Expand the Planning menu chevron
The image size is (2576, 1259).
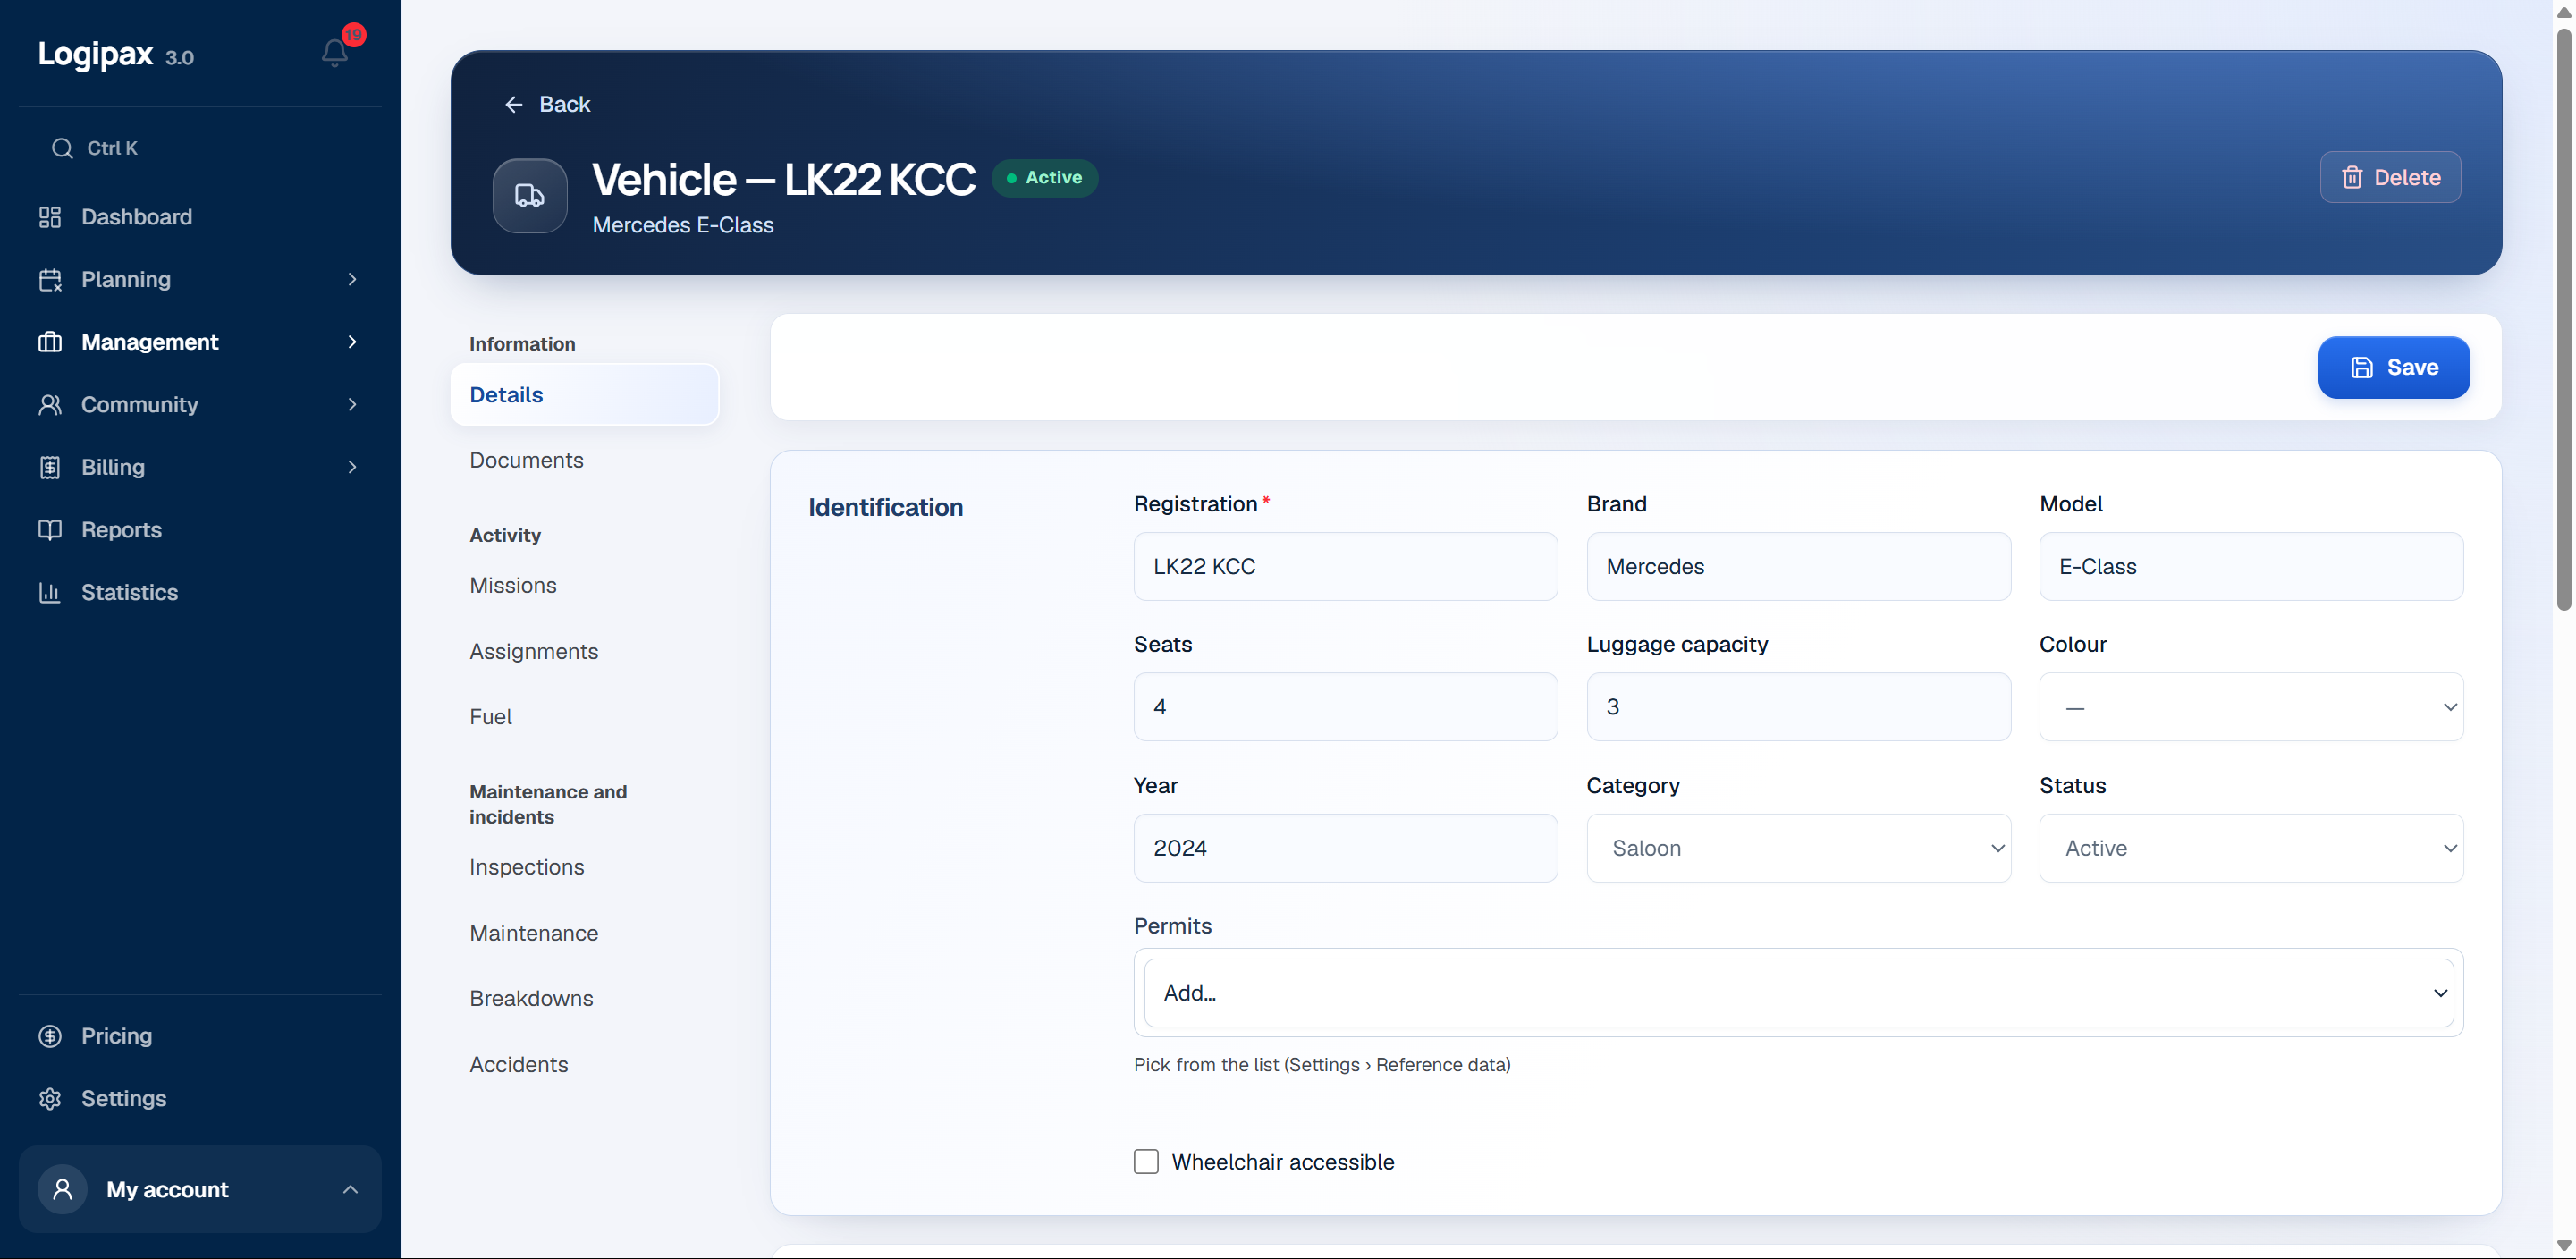pyautogui.click(x=352, y=279)
